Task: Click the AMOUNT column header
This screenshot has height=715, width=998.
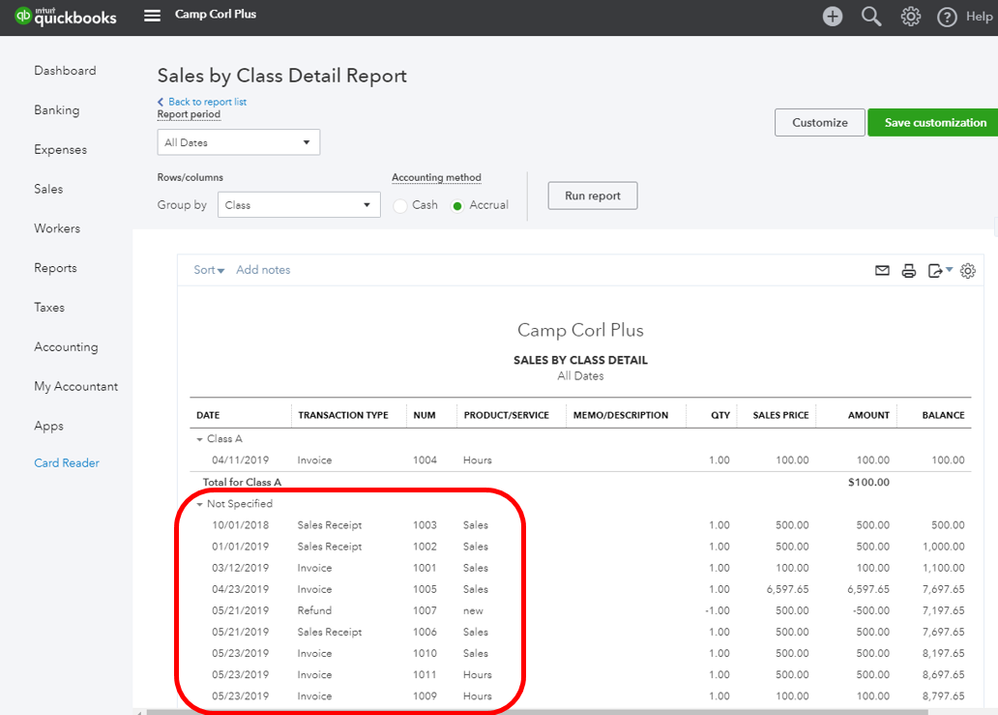Action: click(x=869, y=415)
